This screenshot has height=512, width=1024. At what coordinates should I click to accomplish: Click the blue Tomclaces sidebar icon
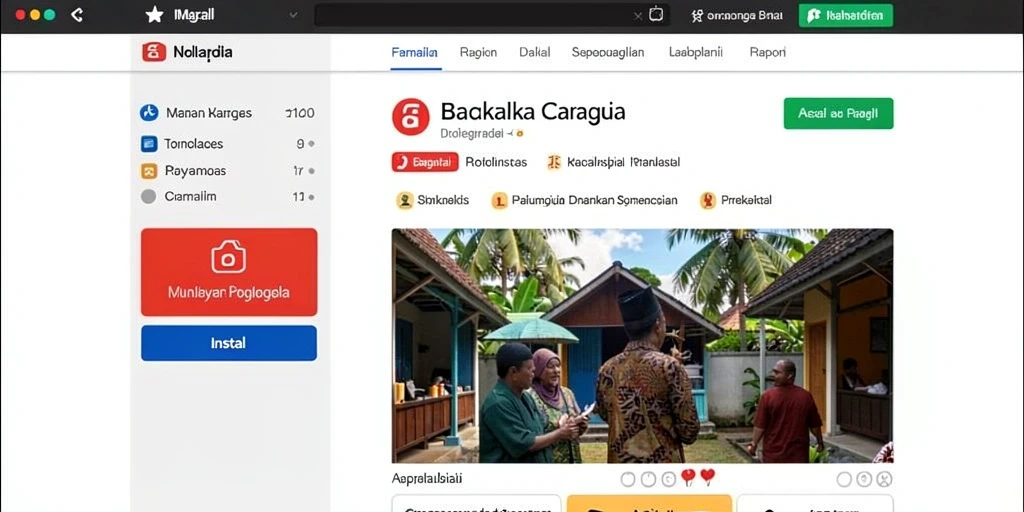149,144
